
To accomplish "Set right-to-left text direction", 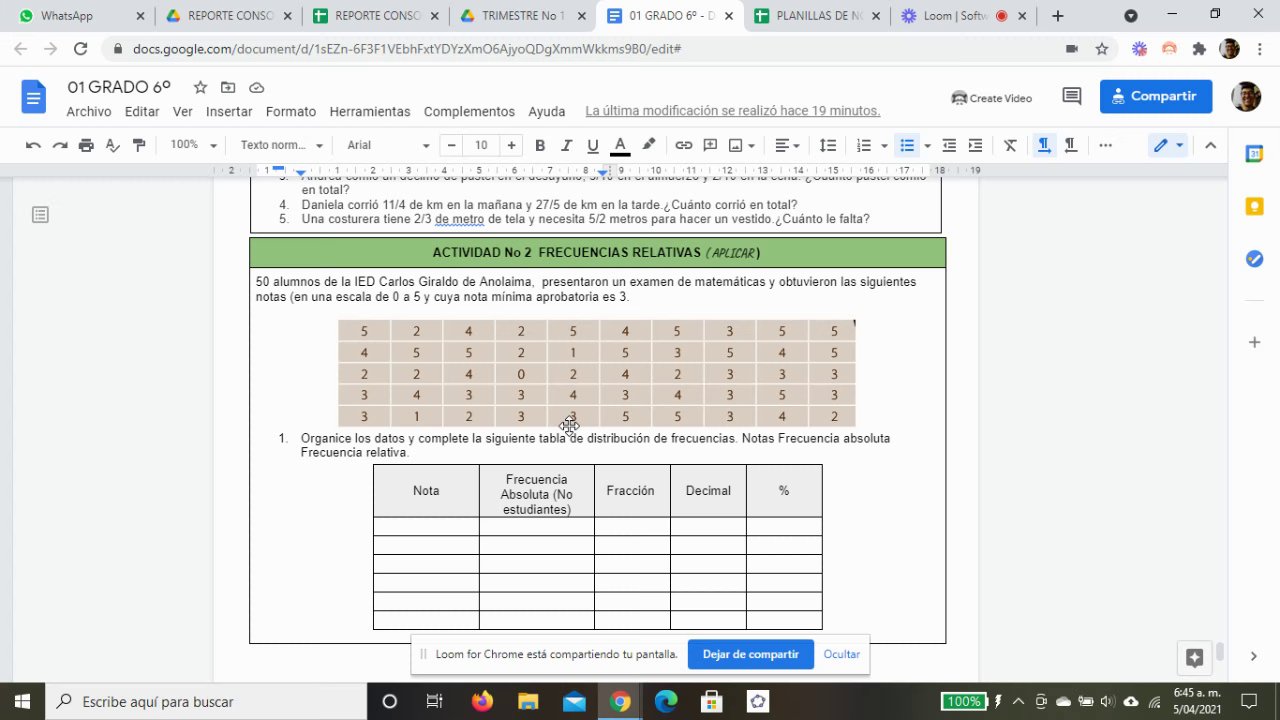I will 1070,145.
